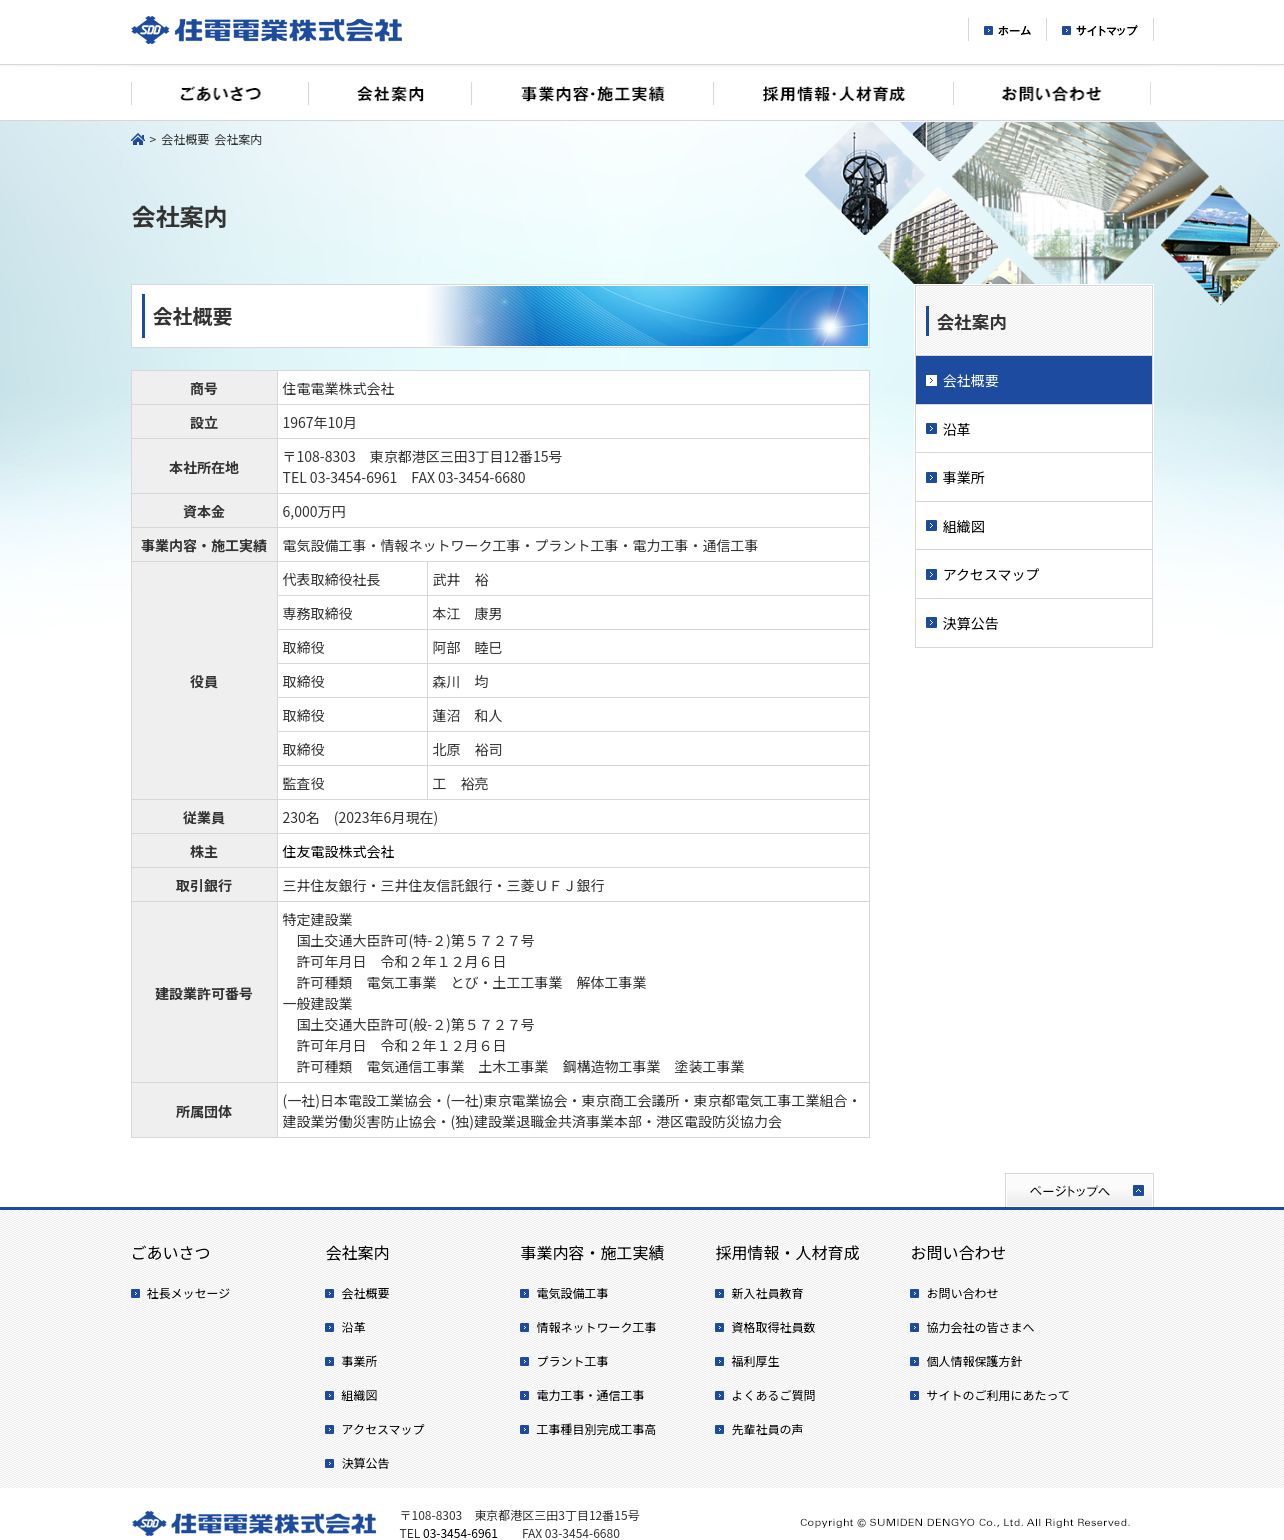Click the auditor name 工 裕亮
Screen dimensions: 1284x1540
[x=461, y=784]
